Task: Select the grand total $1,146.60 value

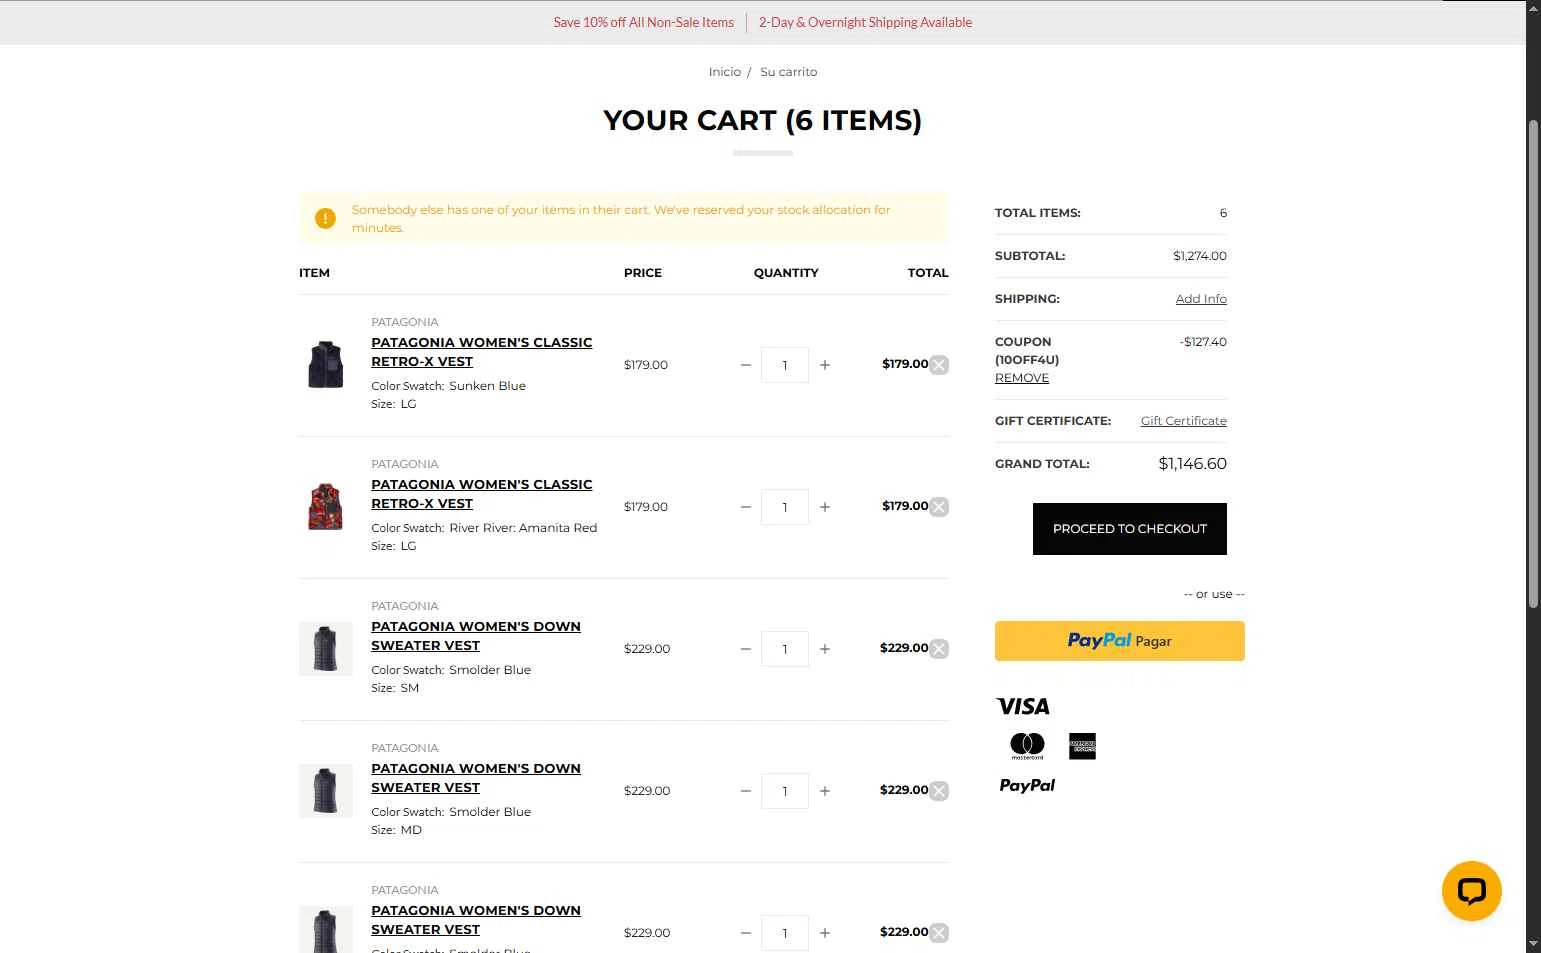Action: coord(1192,464)
